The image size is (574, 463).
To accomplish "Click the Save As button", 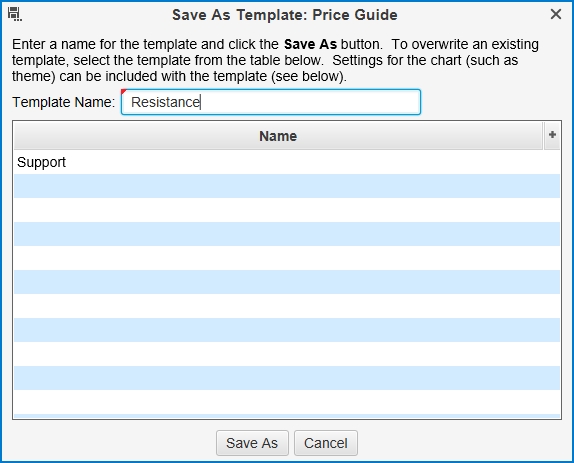I will pyautogui.click(x=252, y=443).
